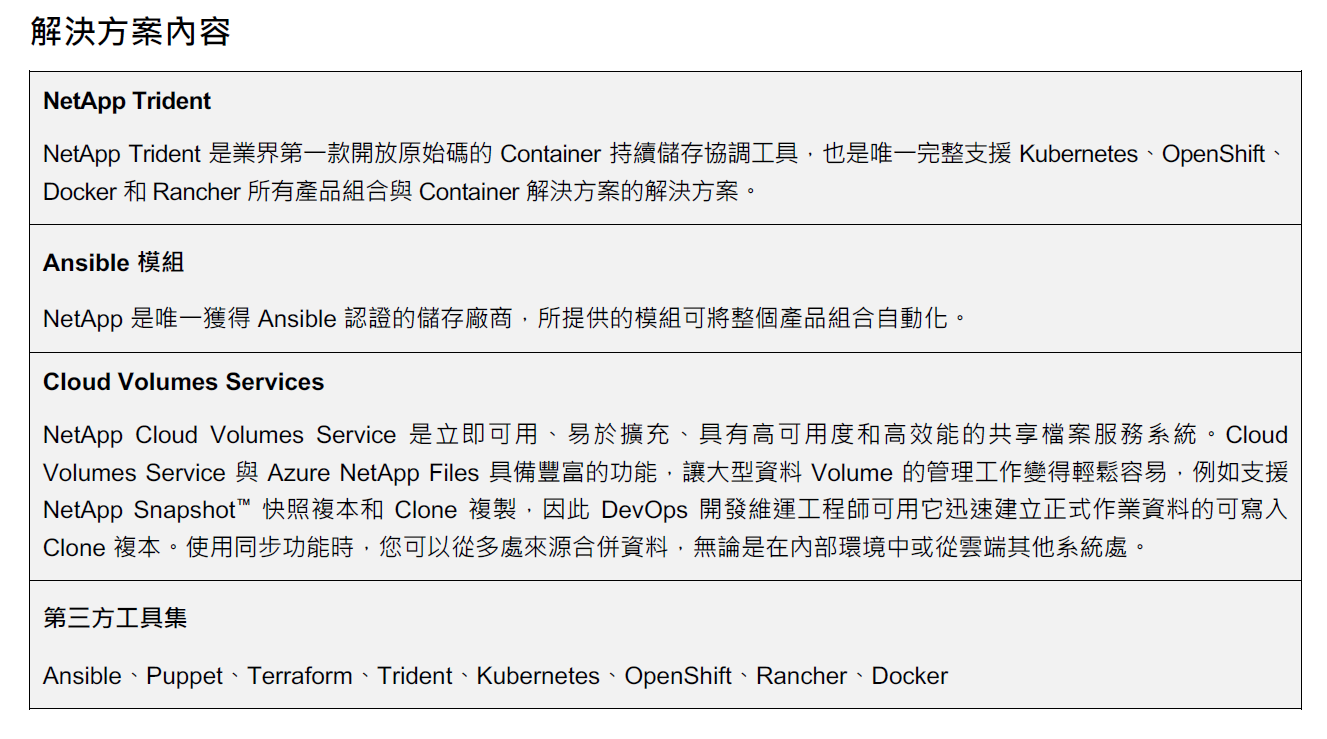Click the NetApp Snapshot™ text

coord(147,510)
